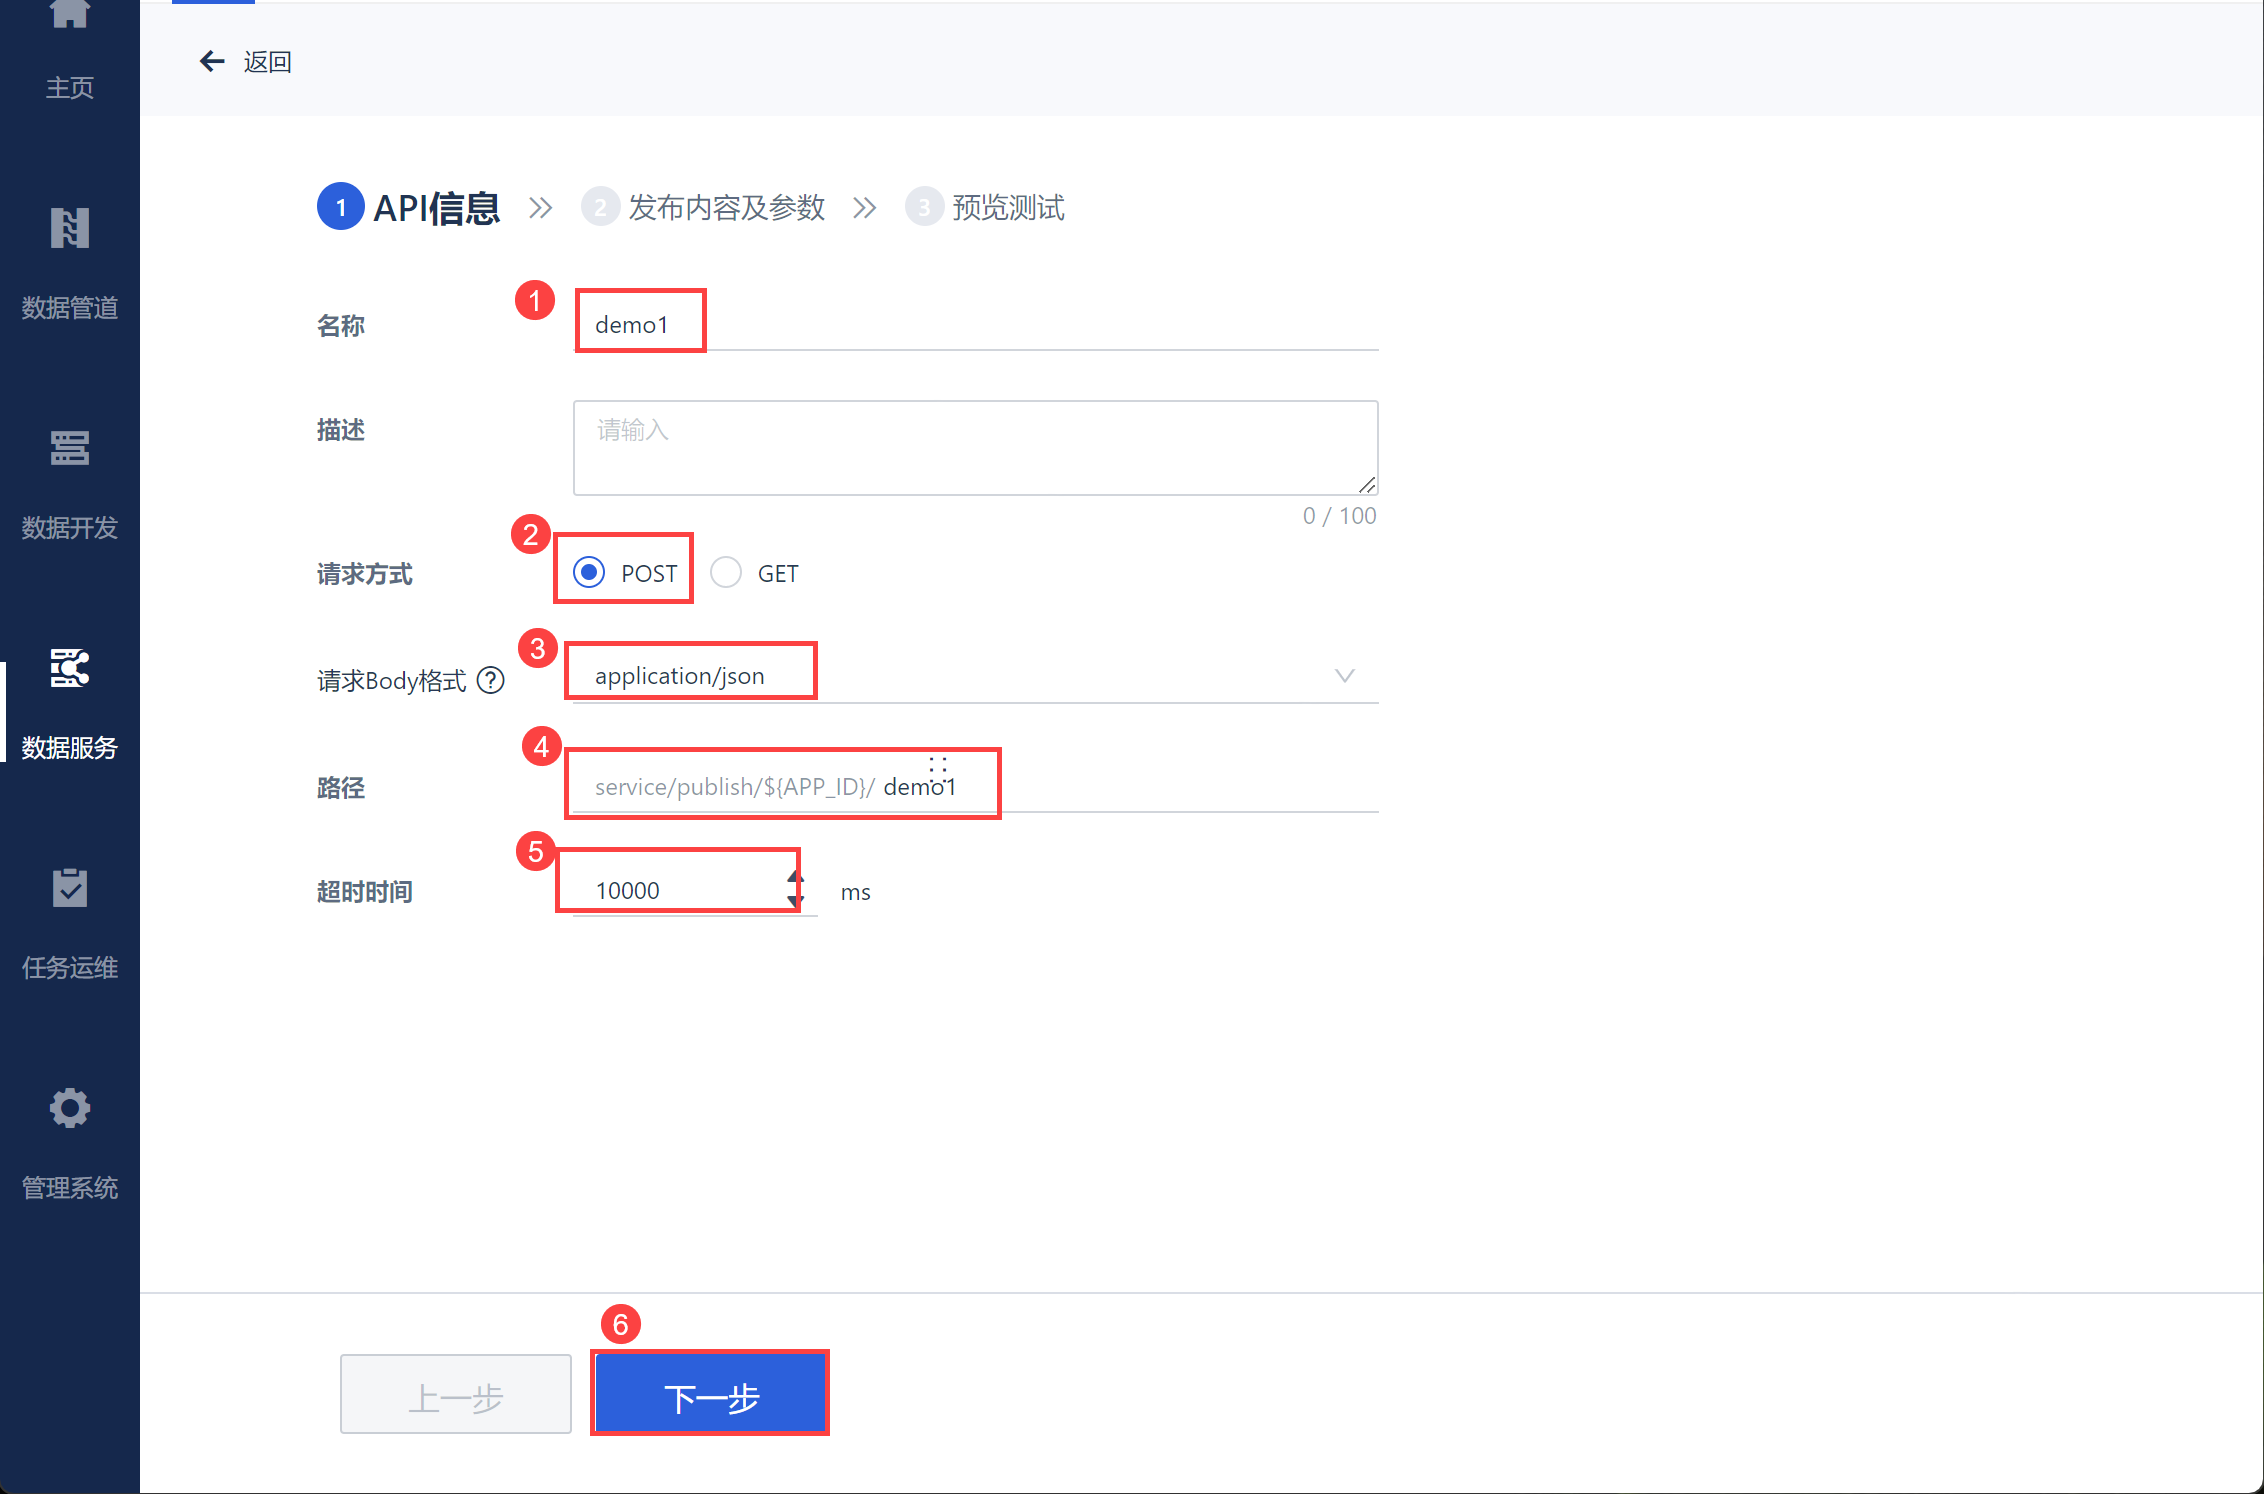Image resolution: width=2264 pixels, height=1494 pixels.
Task: Select the POST radio button
Action: (589, 573)
